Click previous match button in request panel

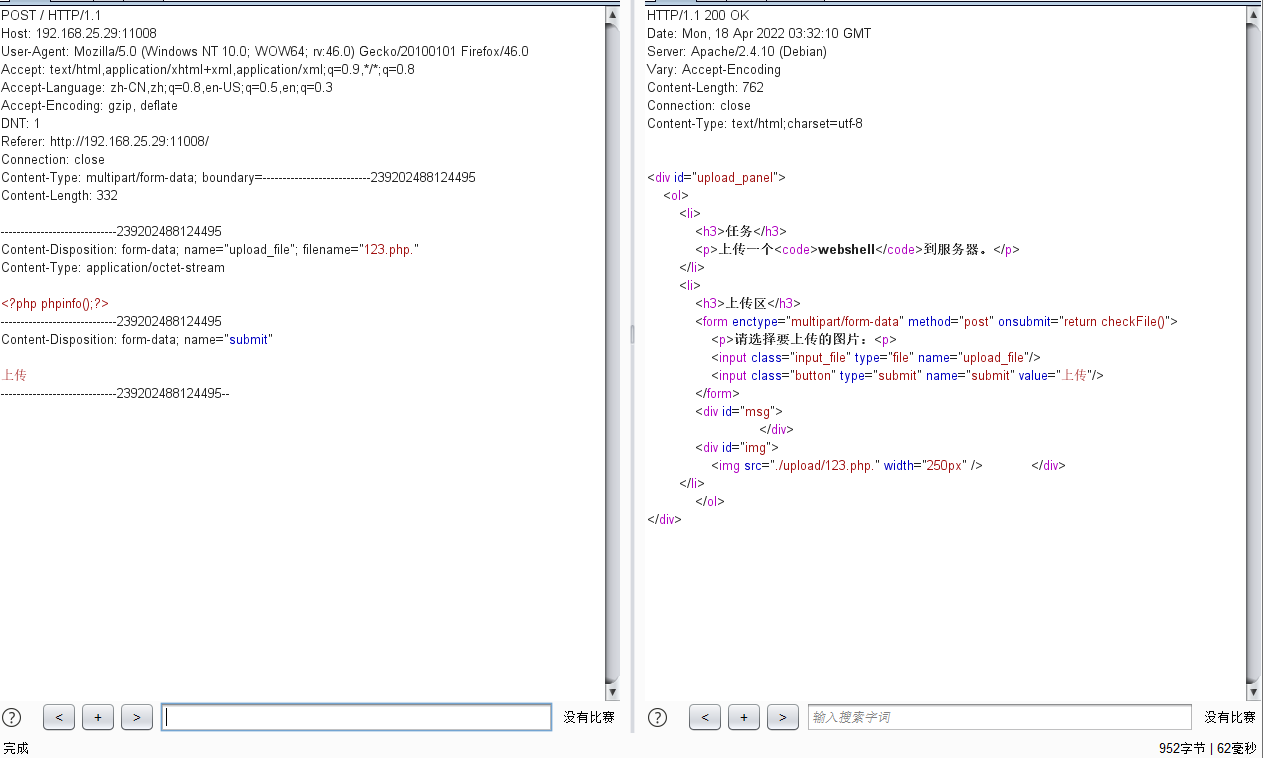pos(59,717)
